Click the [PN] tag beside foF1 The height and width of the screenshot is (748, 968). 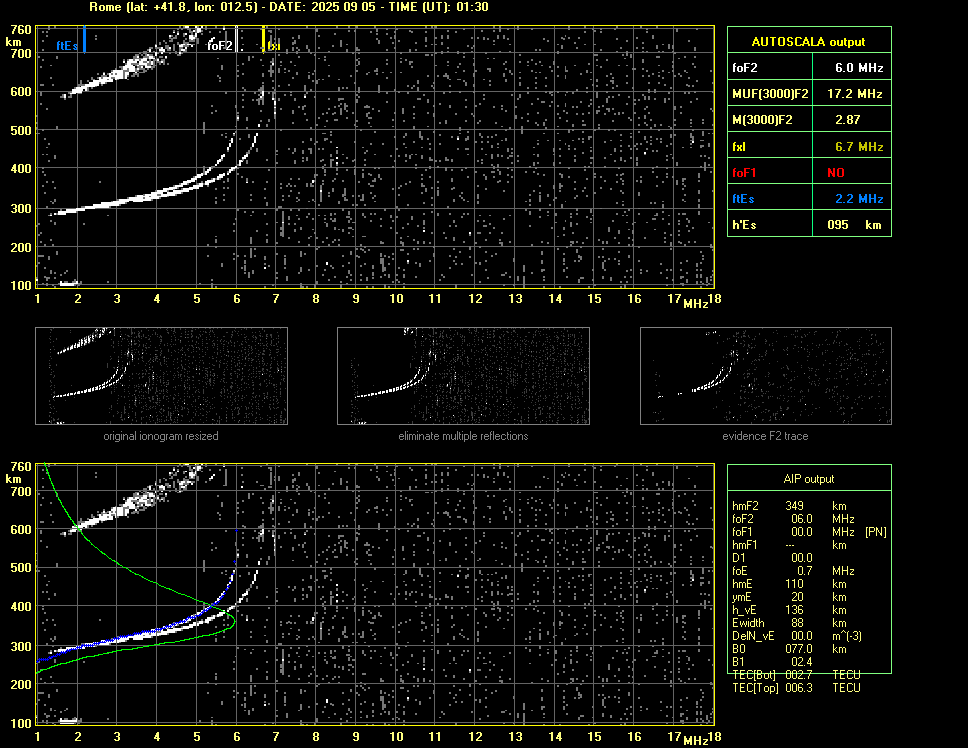(875, 532)
